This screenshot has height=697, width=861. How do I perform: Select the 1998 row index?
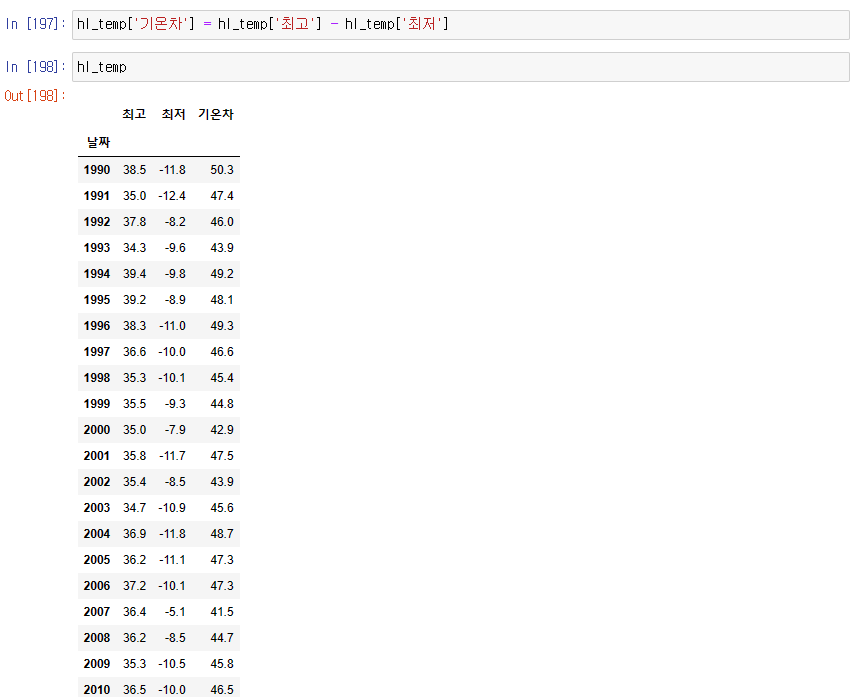click(97, 378)
